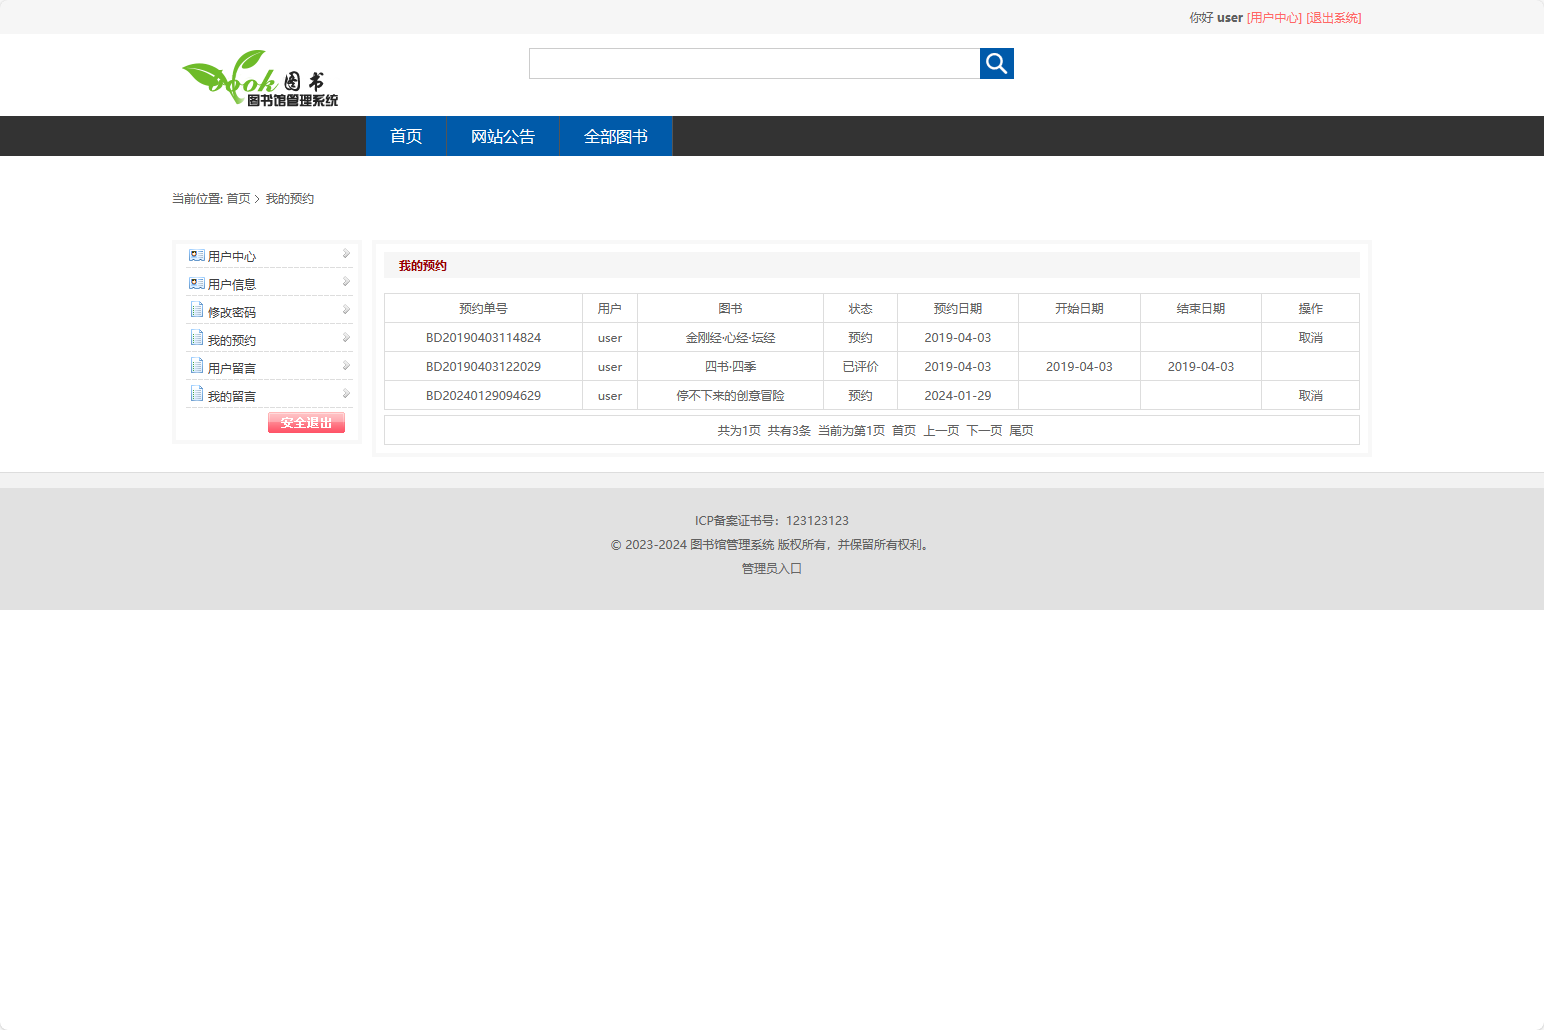Click the 我的预约 panel heading
Screen dimensions: 1544x1030
(423, 266)
